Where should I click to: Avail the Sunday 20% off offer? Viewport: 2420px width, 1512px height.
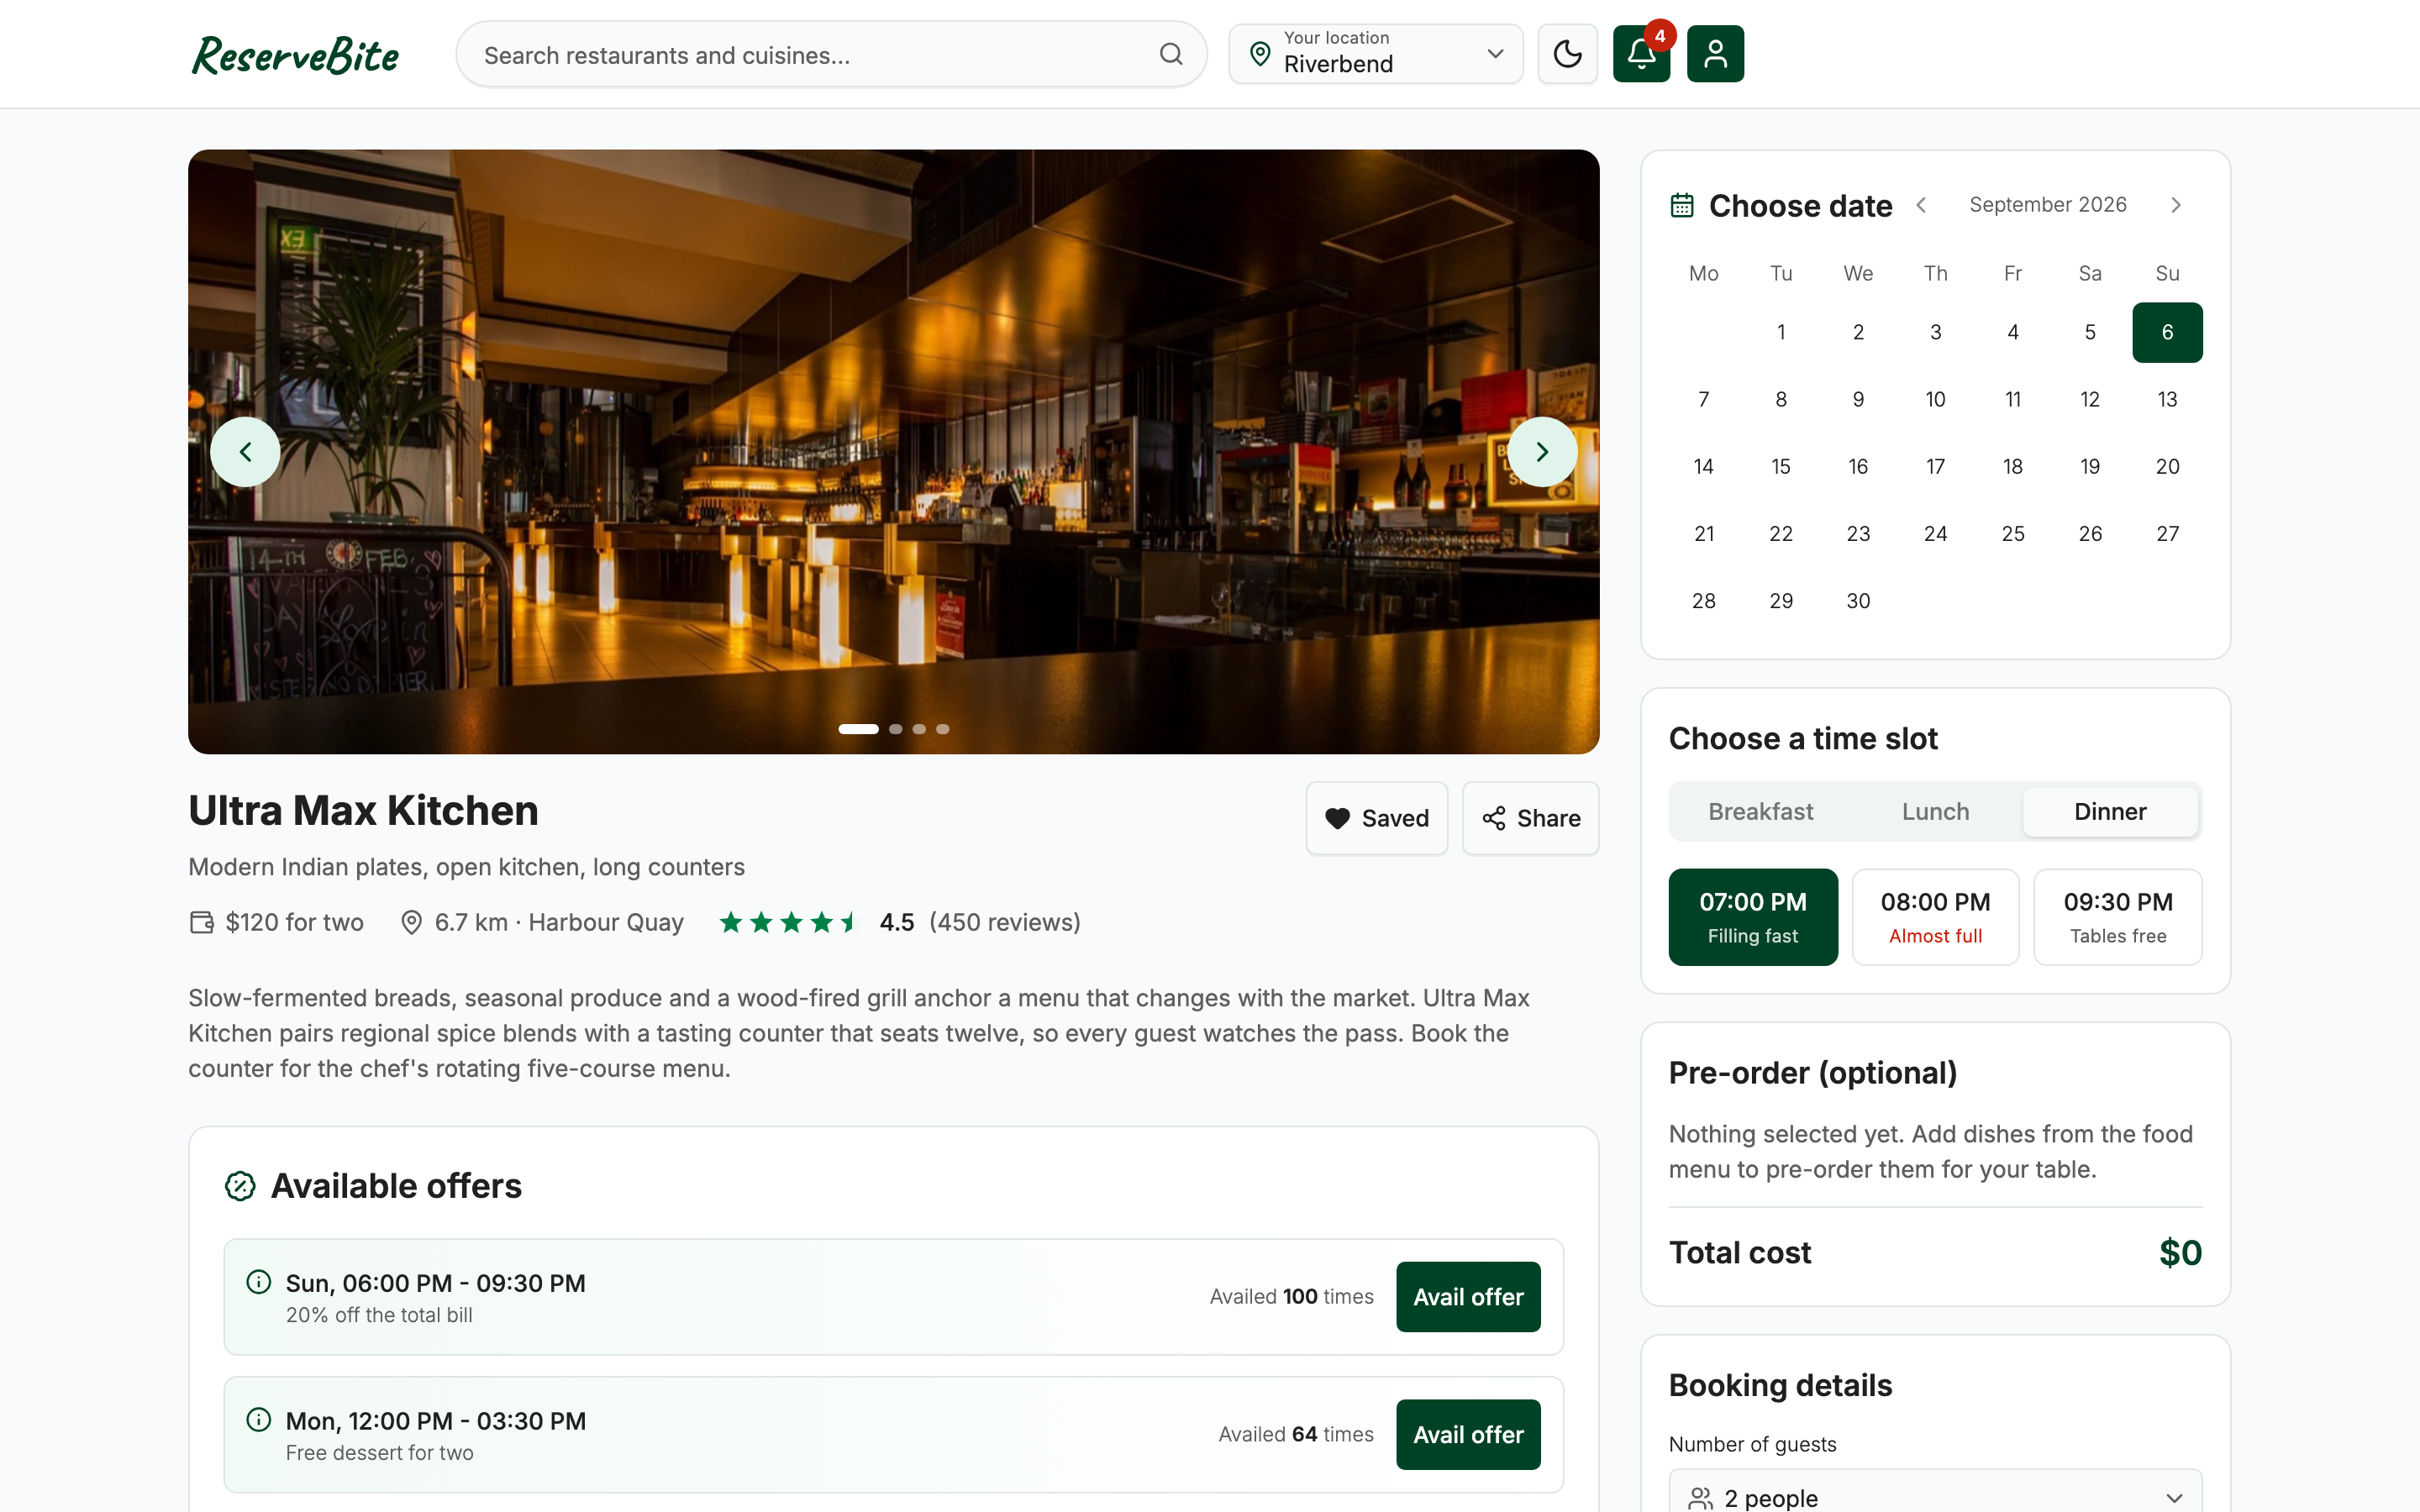pyautogui.click(x=1468, y=1297)
